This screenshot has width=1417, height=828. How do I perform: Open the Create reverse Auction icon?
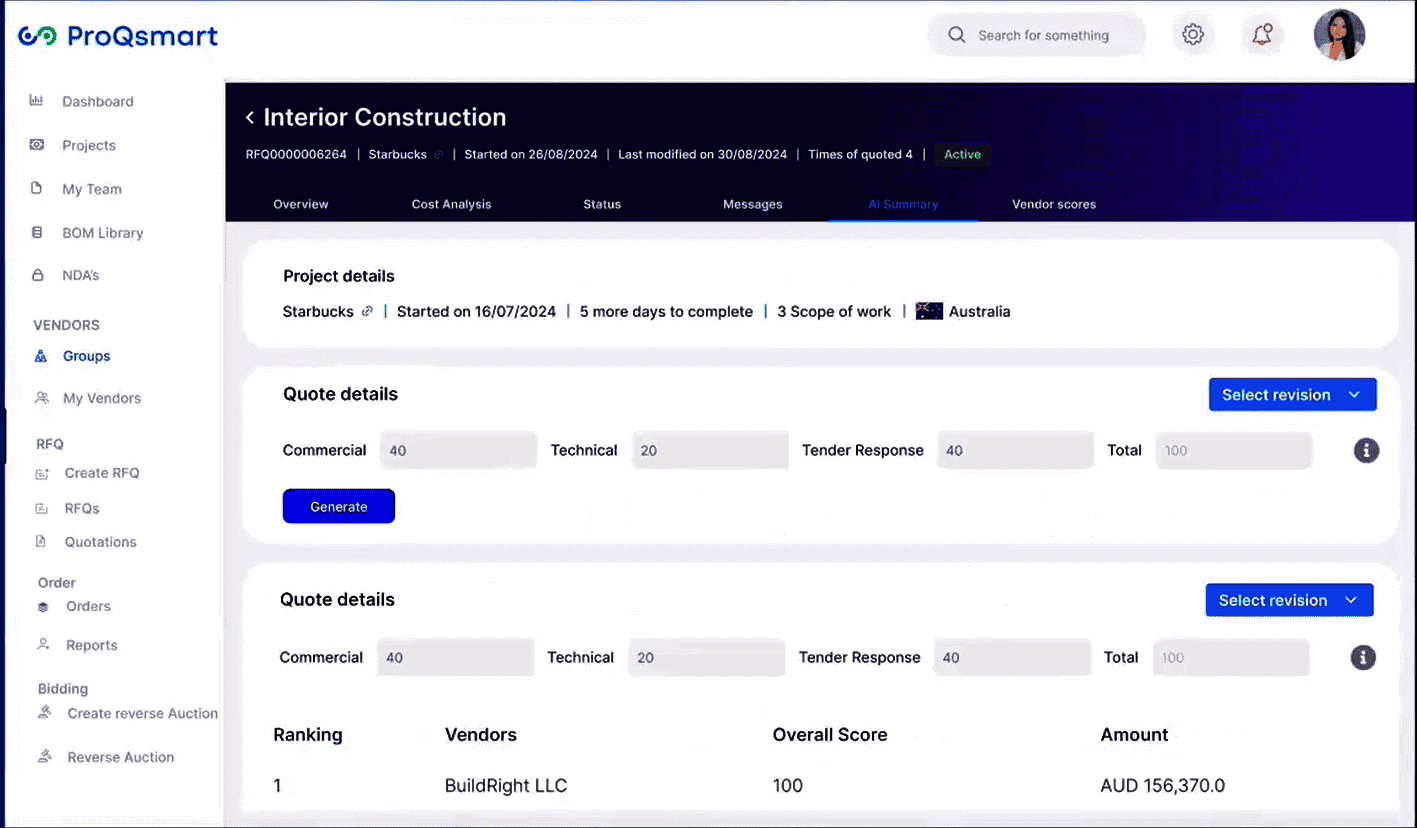(x=43, y=713)
